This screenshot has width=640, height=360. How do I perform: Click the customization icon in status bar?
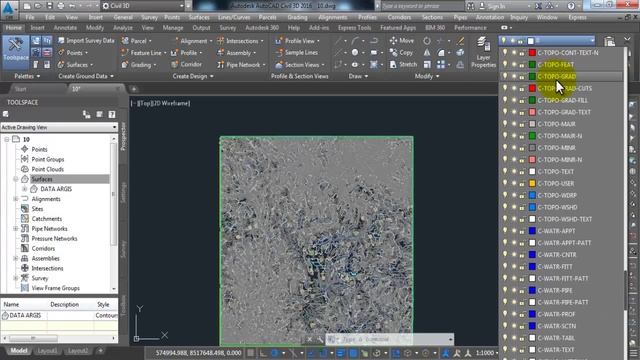633,353
